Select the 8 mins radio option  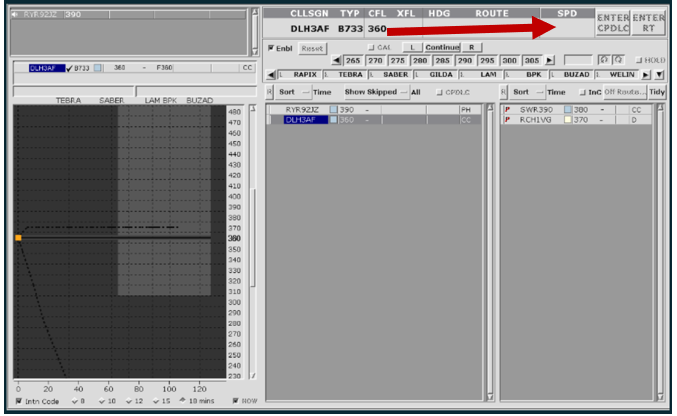click(x=75, y=401)
